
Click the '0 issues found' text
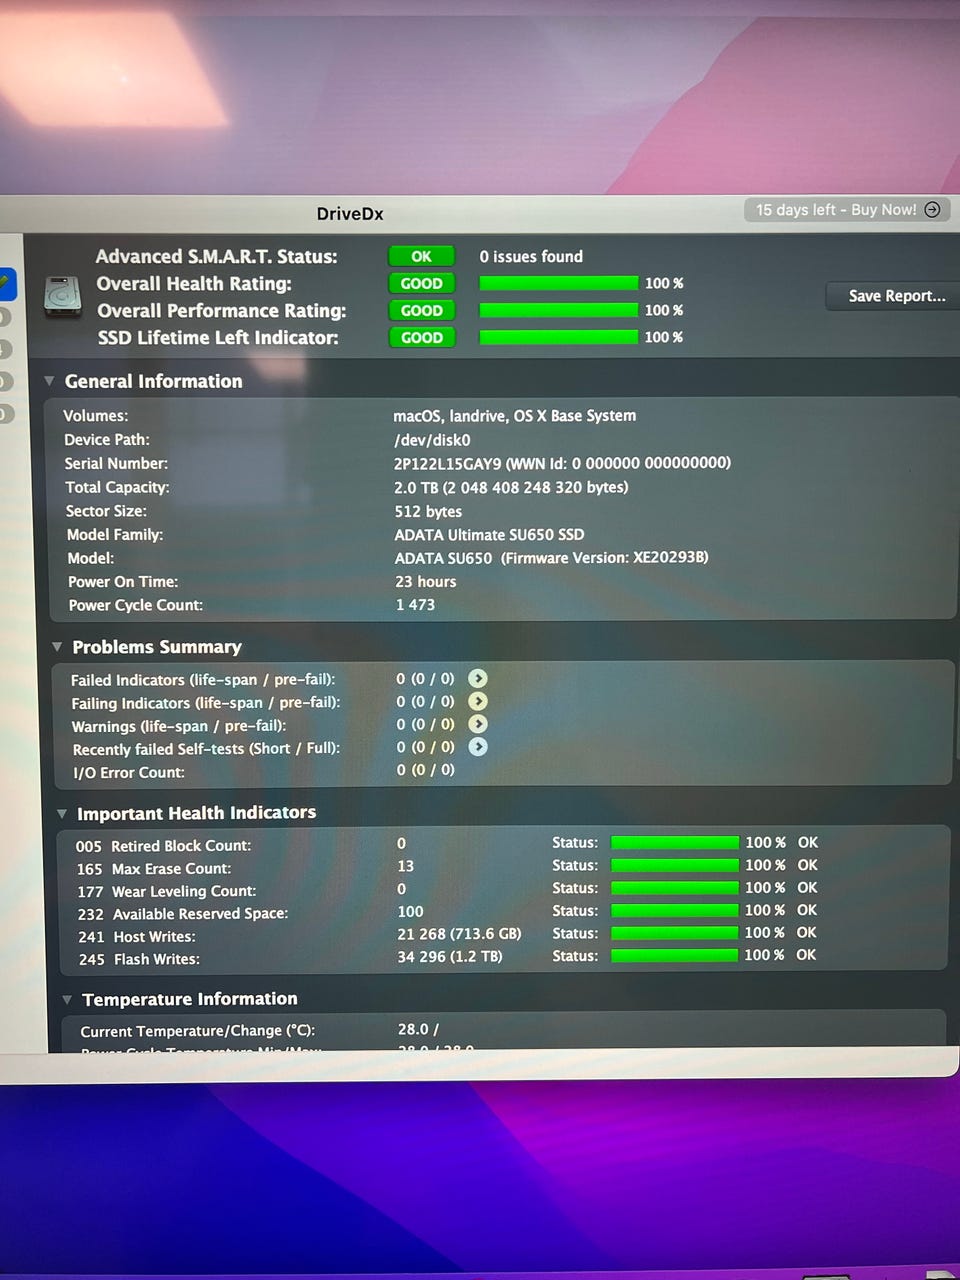(531, 257)
